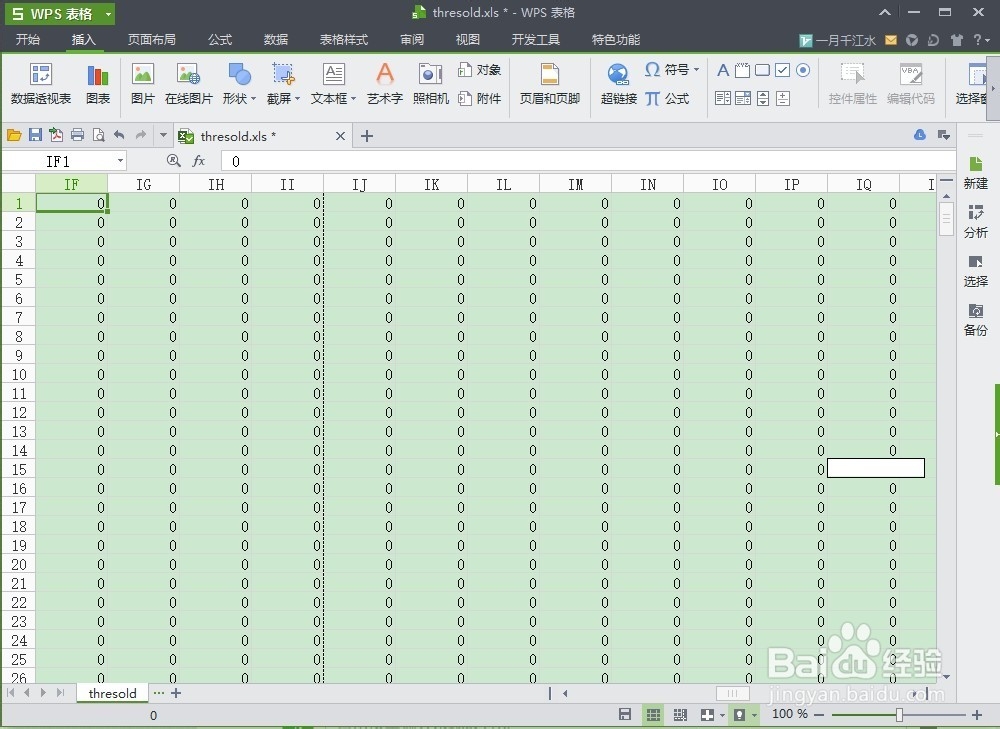Click the print icon

[x=77, y=135]
